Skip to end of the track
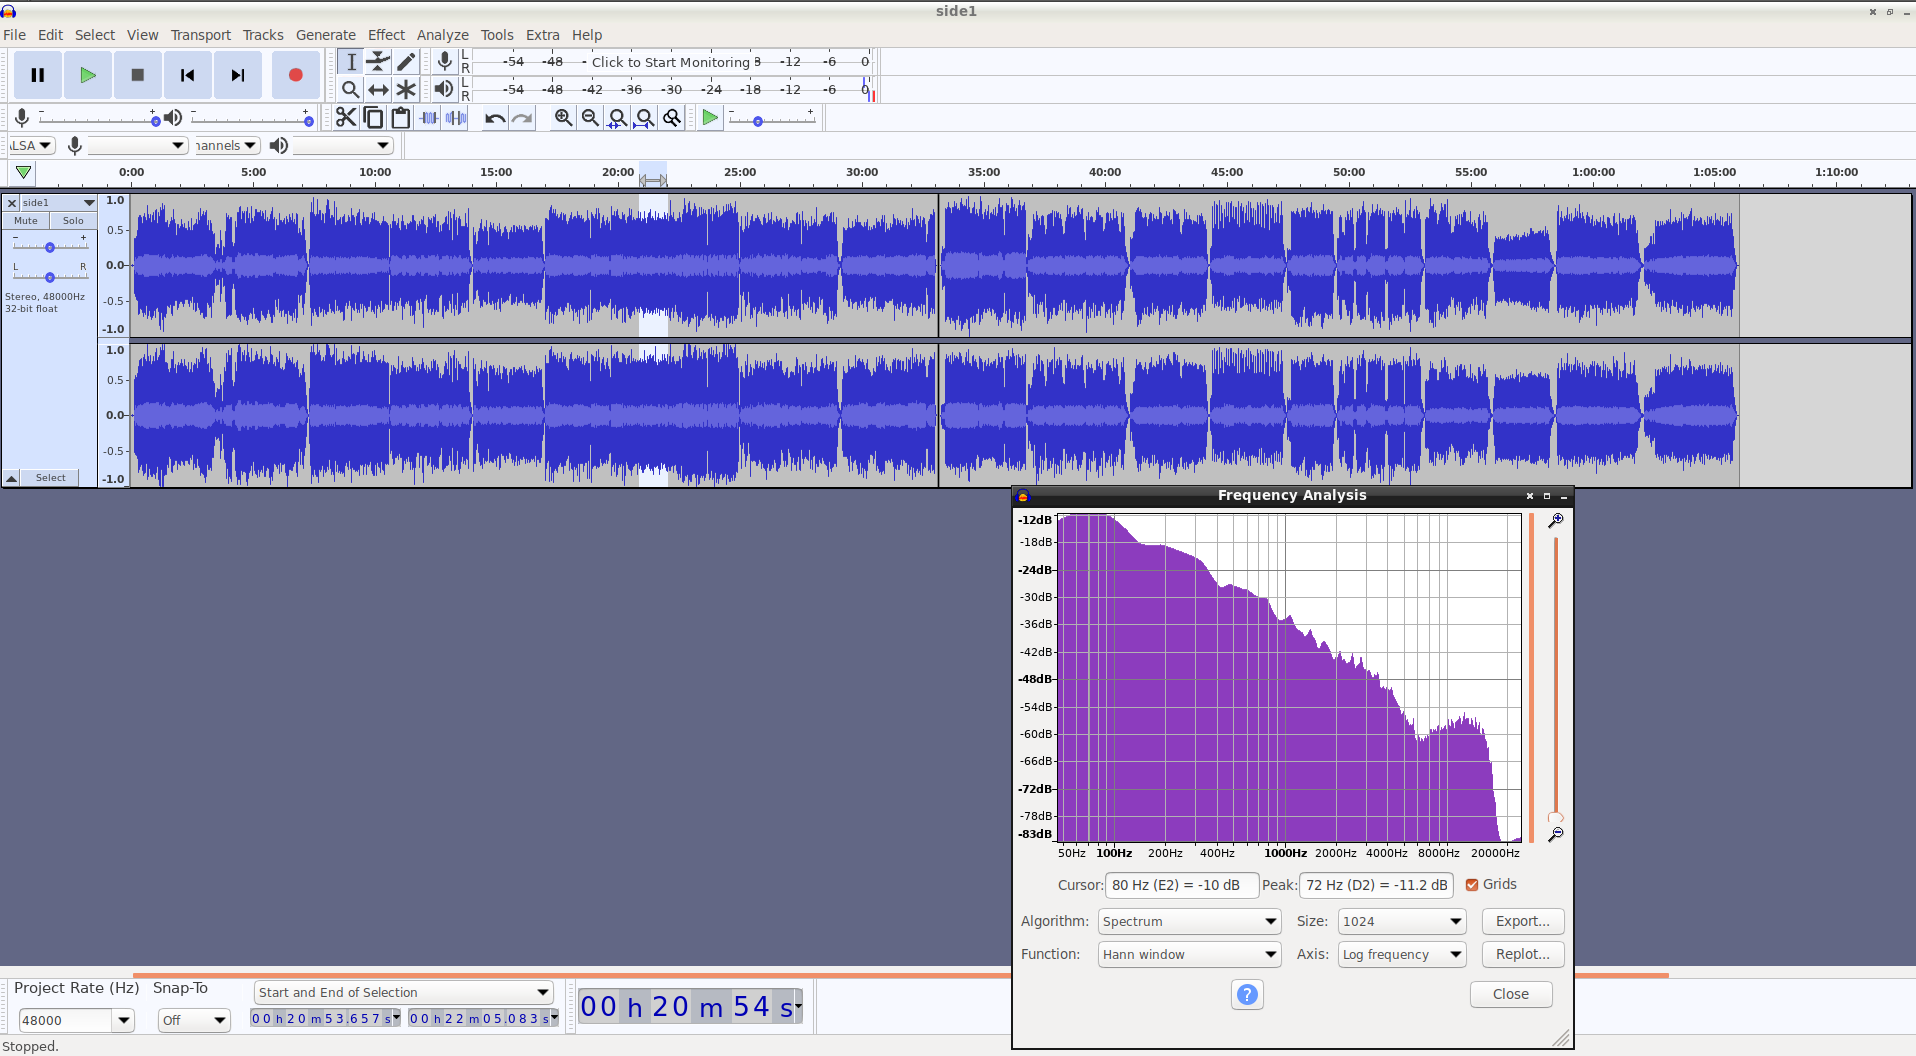Image resolution: width=1916 pixels, height=1056 pixels. [x=237, y=75]
